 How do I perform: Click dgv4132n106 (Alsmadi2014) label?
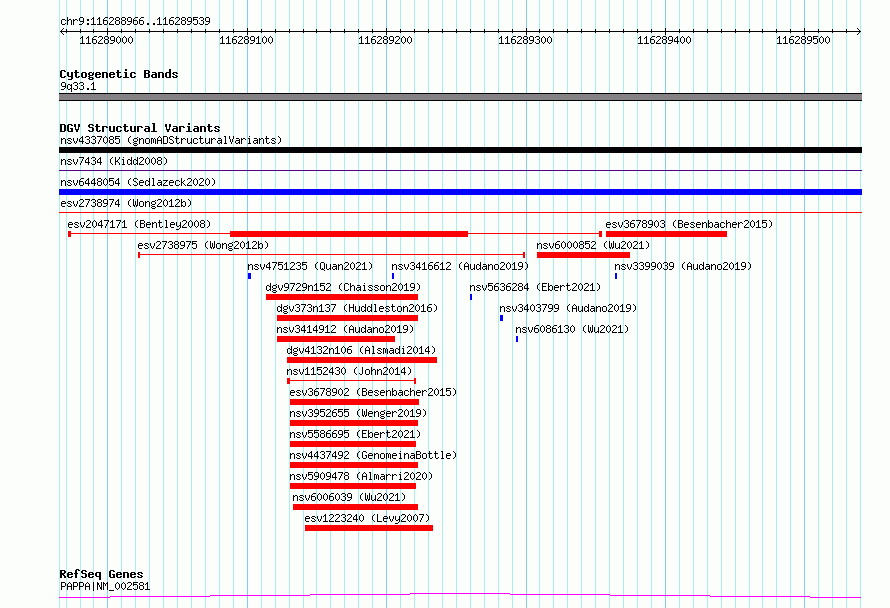[361, 350]
